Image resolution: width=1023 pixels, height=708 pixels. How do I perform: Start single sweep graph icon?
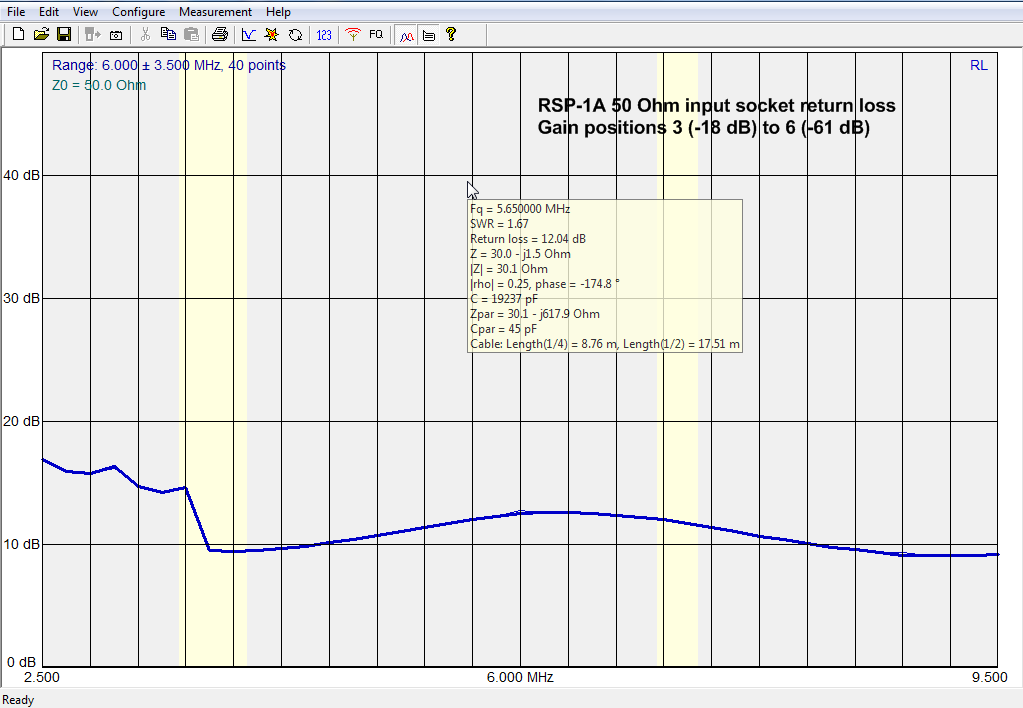[x=249, y=35]
